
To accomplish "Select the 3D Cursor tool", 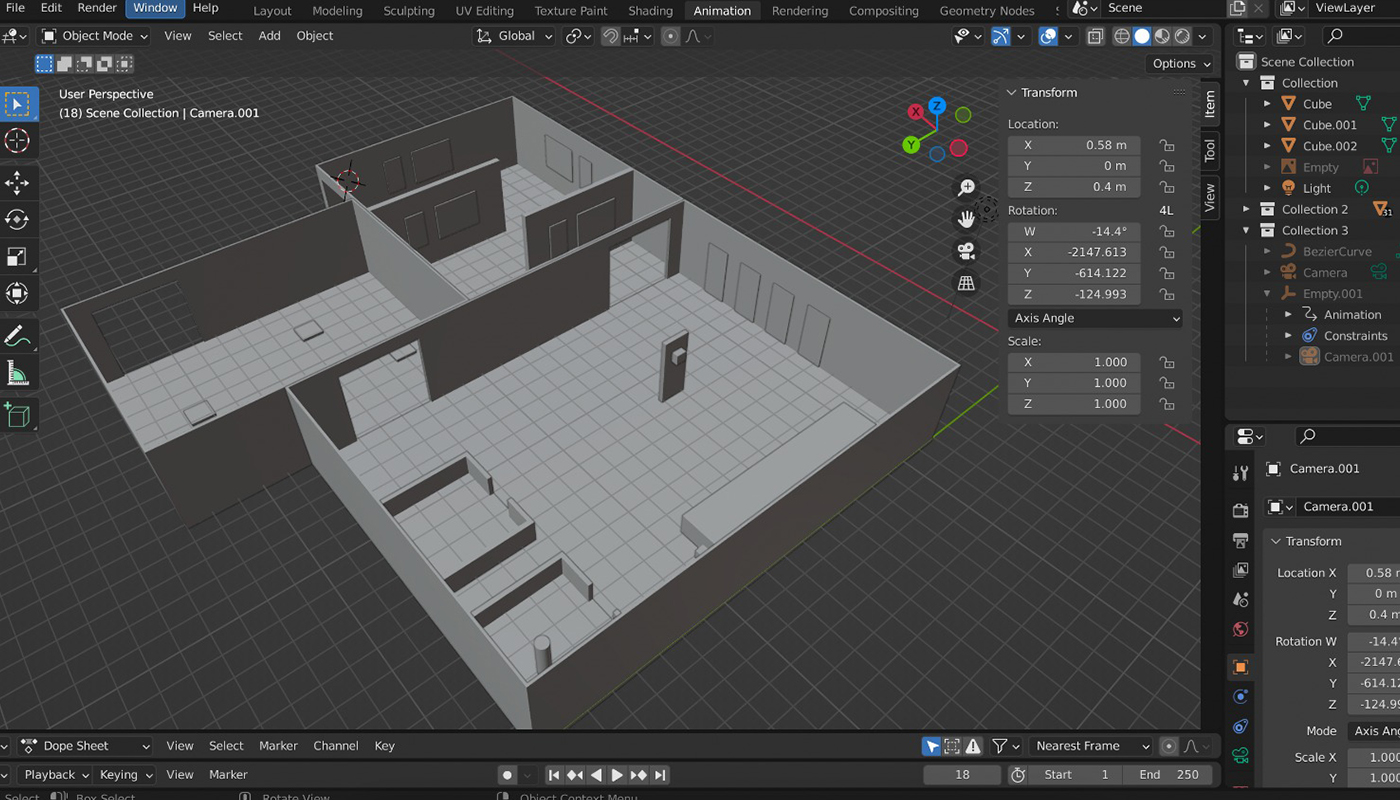I will click(x=17, y=141).
